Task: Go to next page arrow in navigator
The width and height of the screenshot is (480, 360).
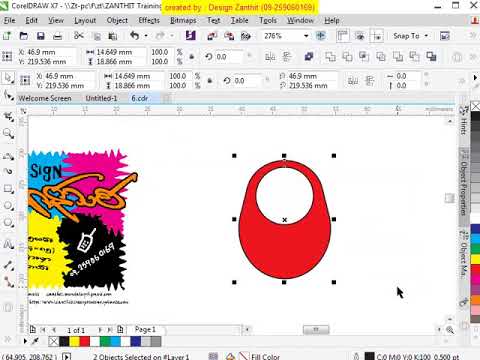Action: [x=100, y=330]
